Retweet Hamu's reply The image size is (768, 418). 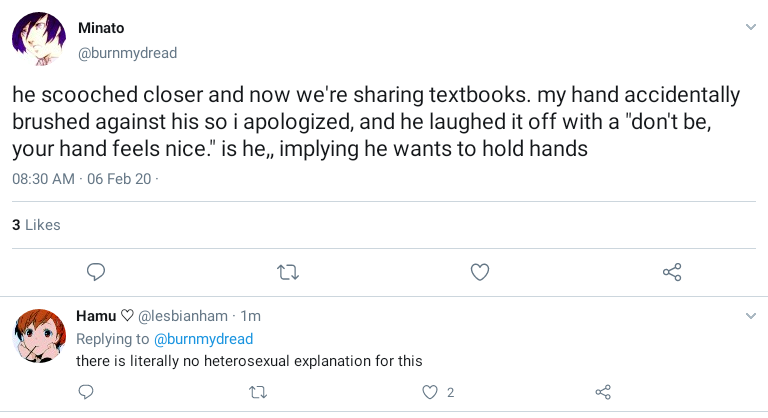tap(258, 392)
